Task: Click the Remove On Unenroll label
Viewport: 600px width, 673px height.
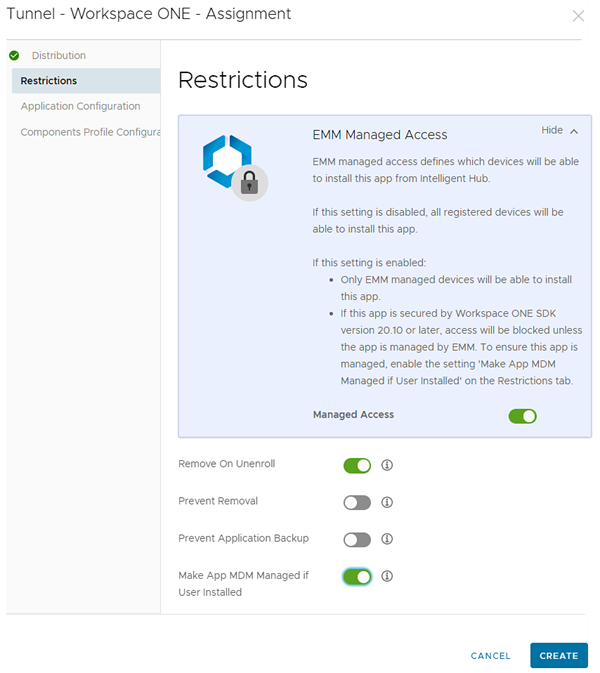Action: 227,464
